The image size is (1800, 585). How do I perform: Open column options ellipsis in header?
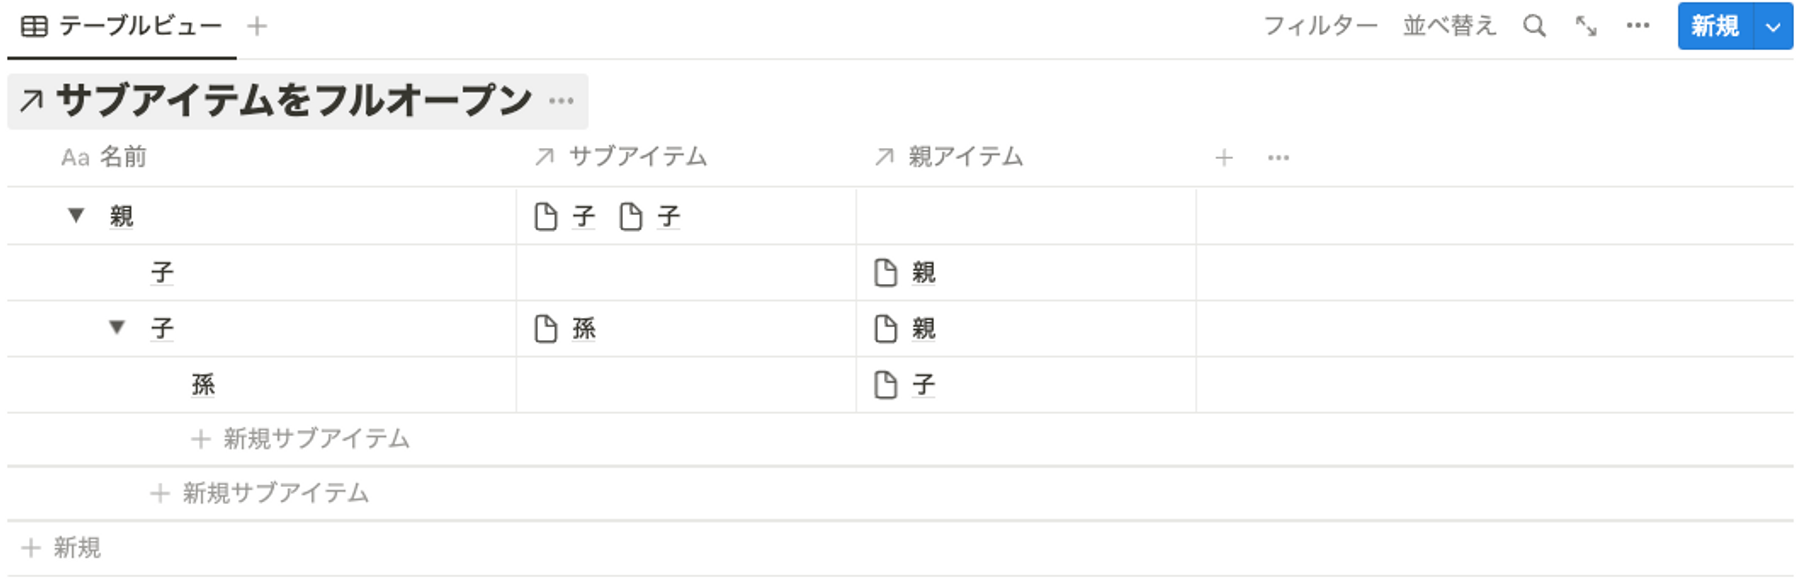(1278, 158)
